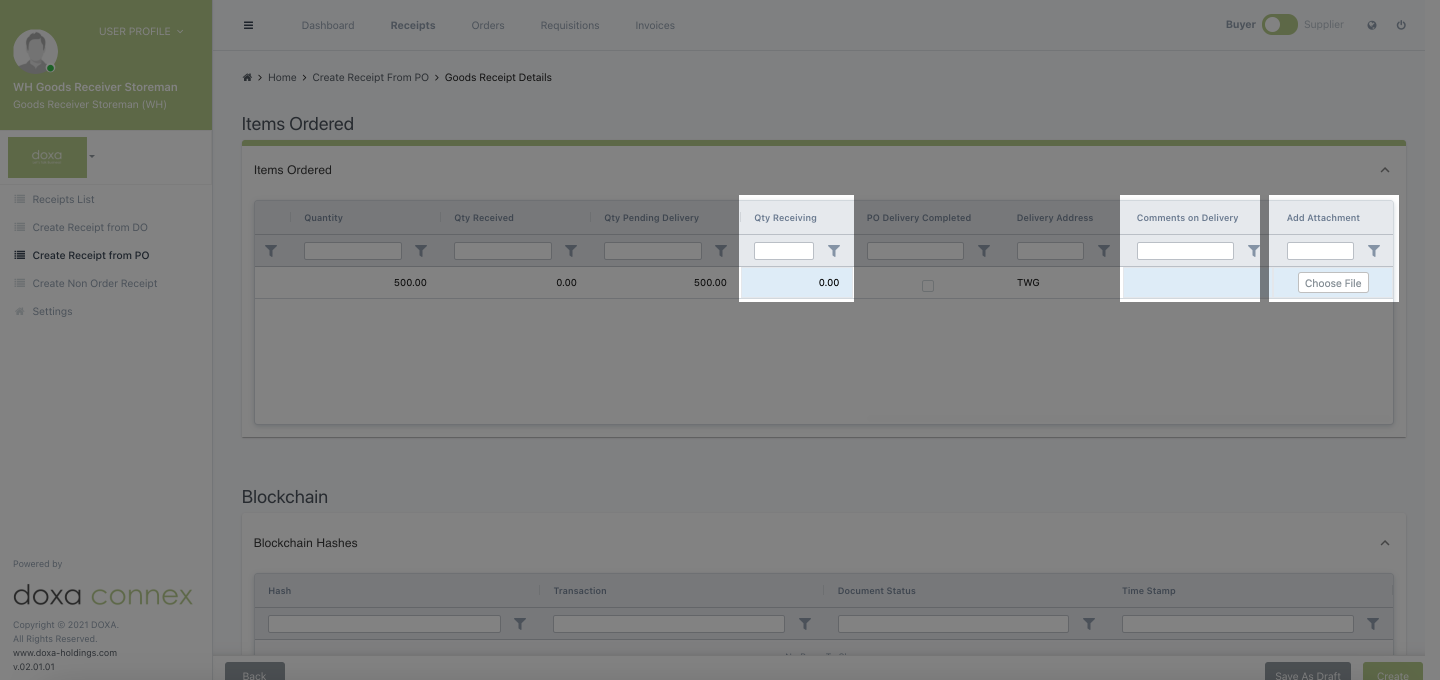Open the Requisitions menu
This screenshot has width=1440, height=680.
point(570,25)
